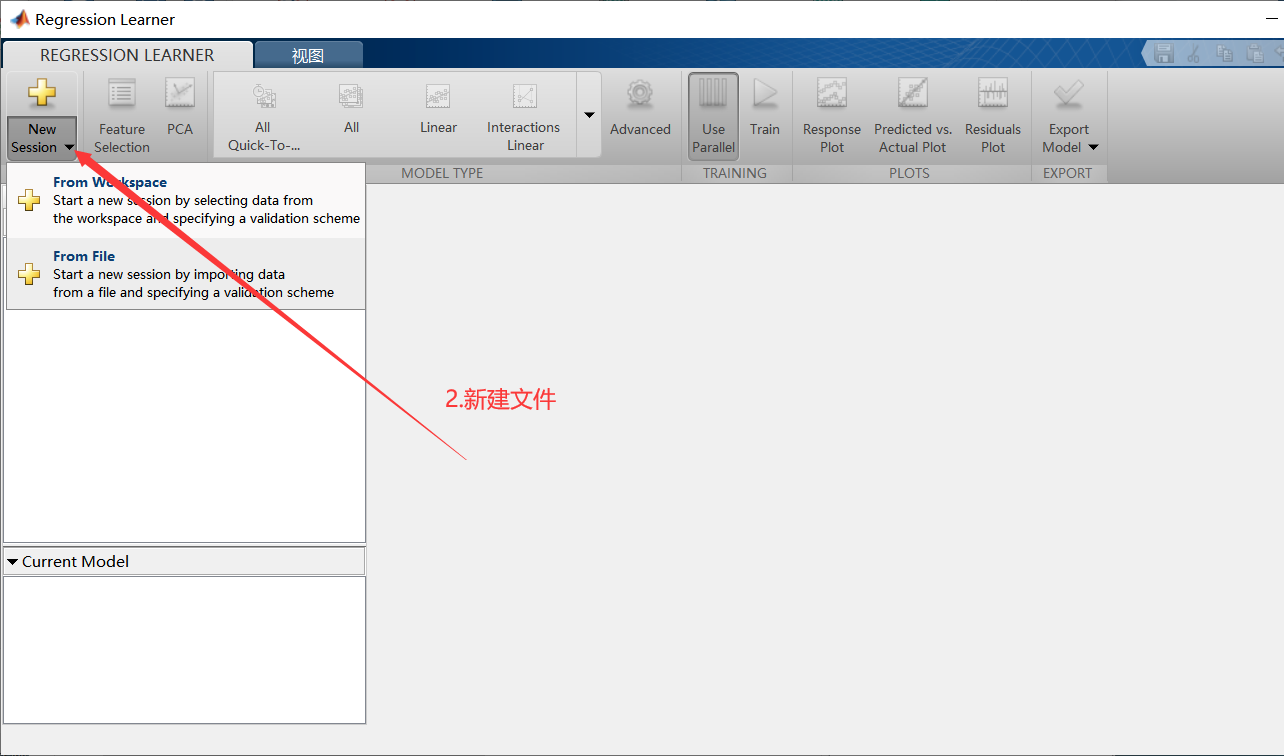Click the Train button
The height and width of the screenshot is (756, 1284).
tap(765, 109)
